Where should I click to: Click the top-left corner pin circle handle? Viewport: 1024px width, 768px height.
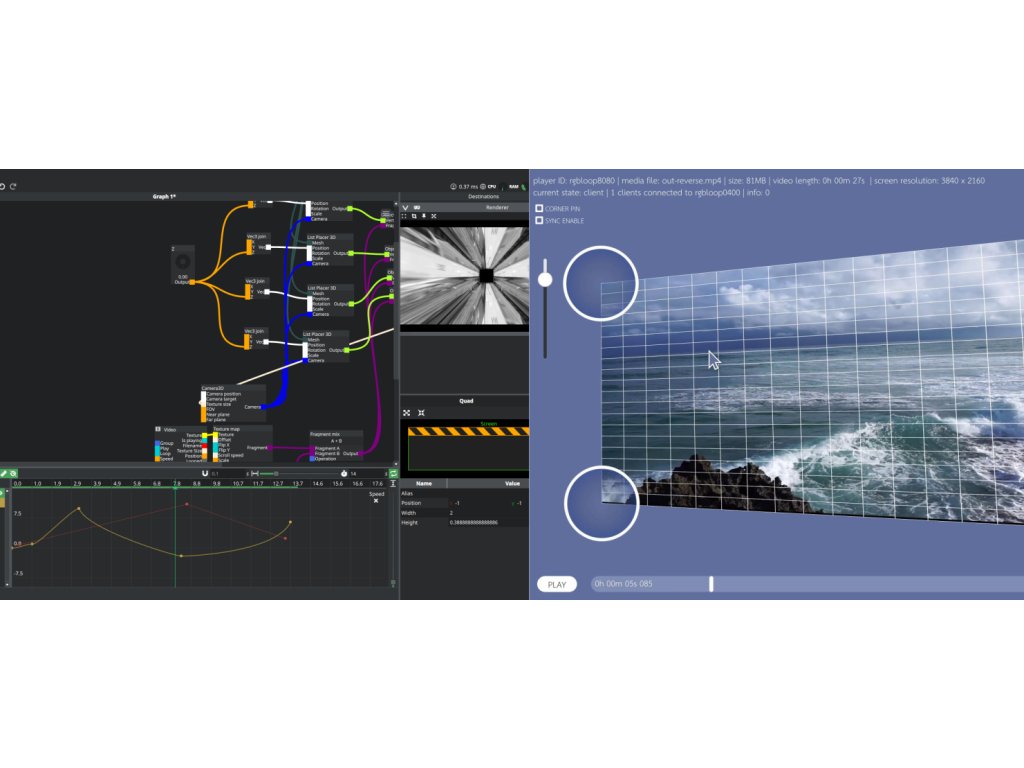click(x=601, y=283)
